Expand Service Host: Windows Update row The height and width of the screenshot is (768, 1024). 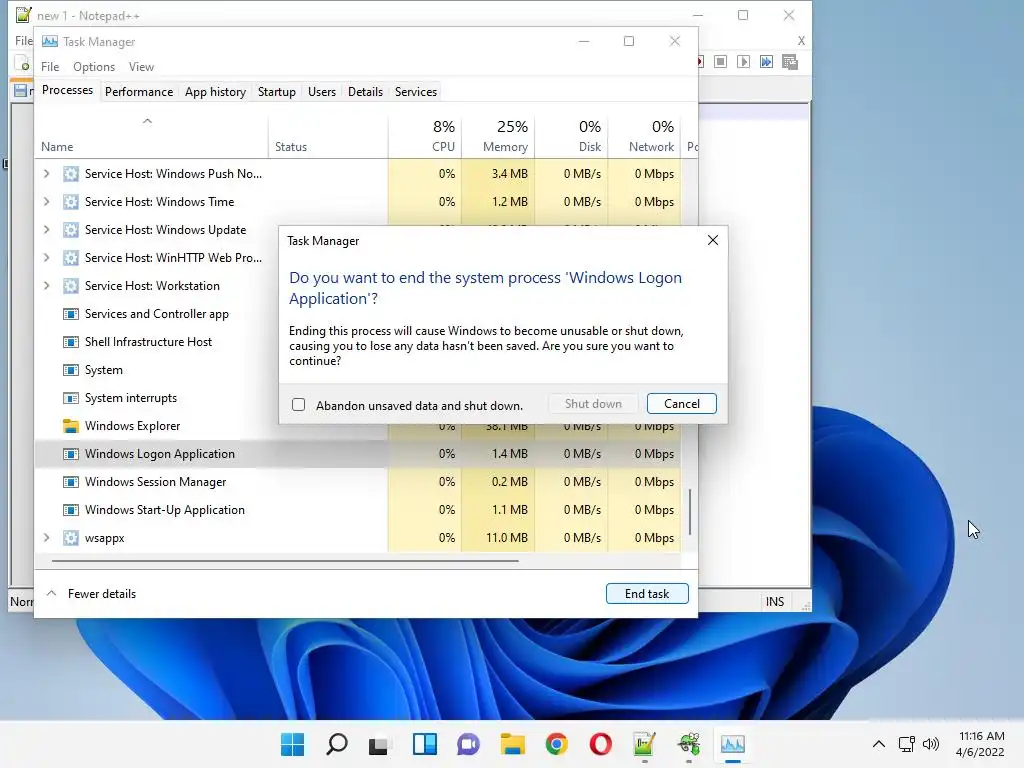(x=46, y=230)
